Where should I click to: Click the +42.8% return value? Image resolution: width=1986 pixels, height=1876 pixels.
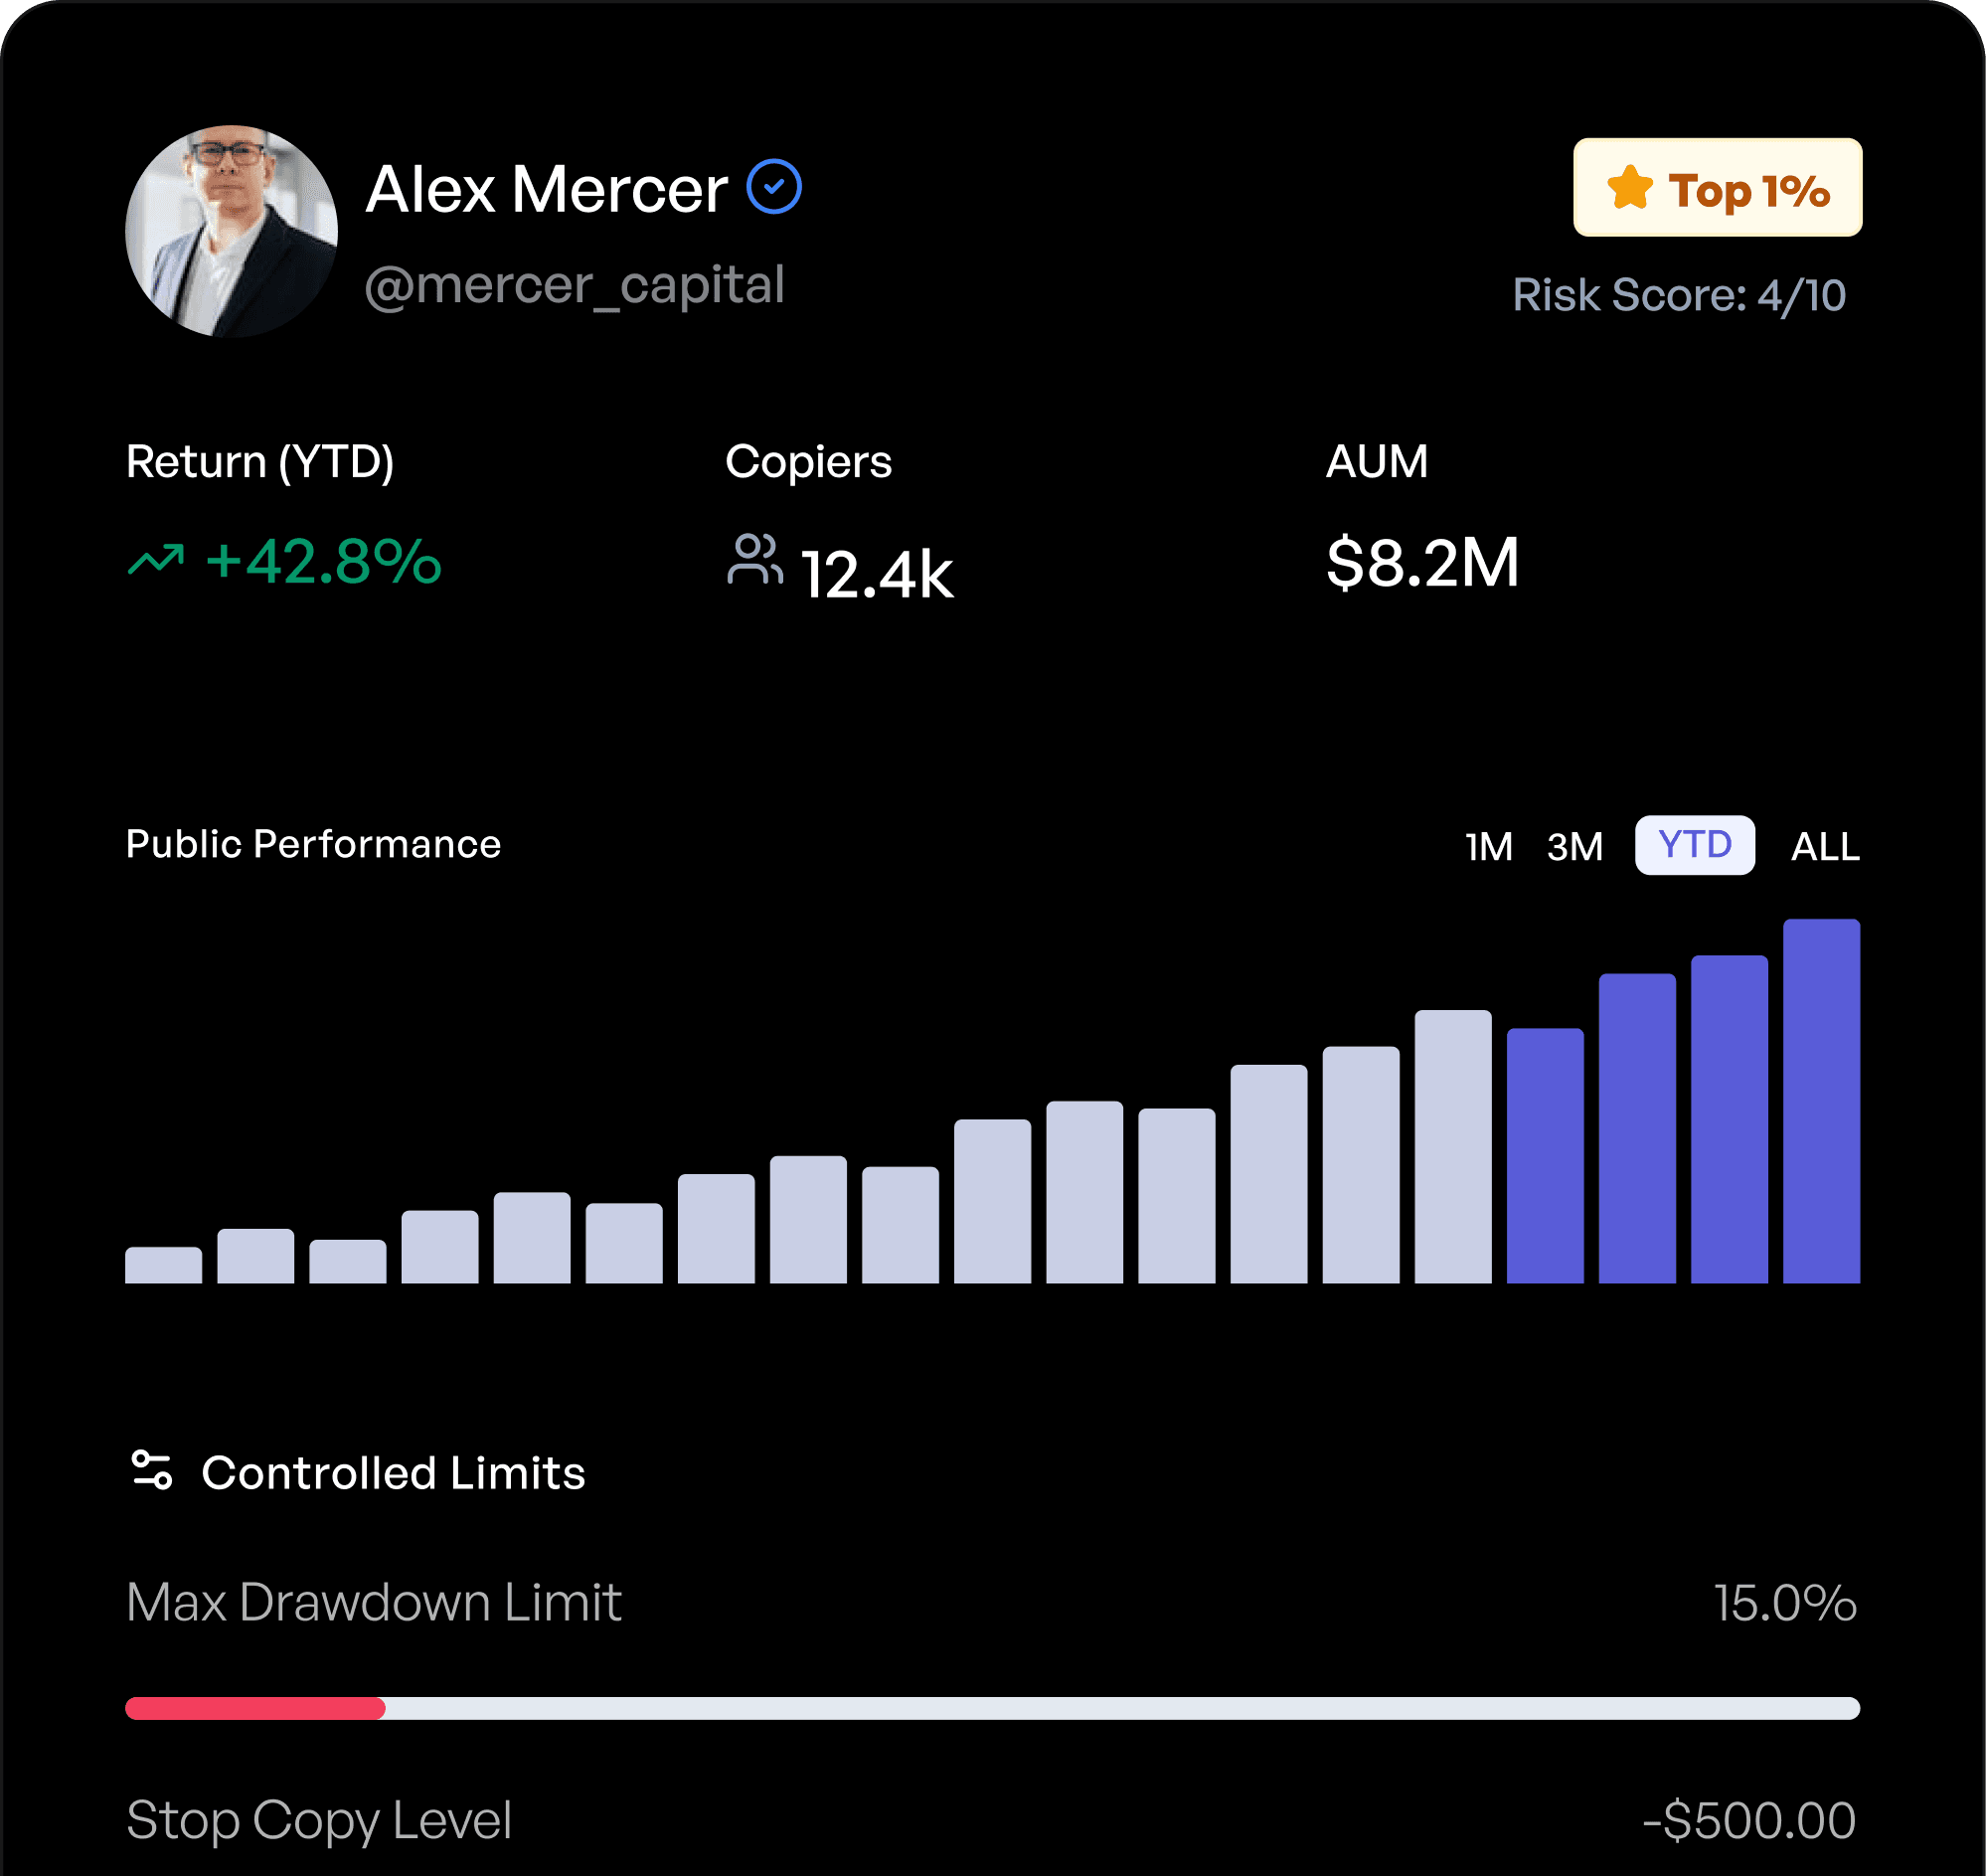point(323,560)
